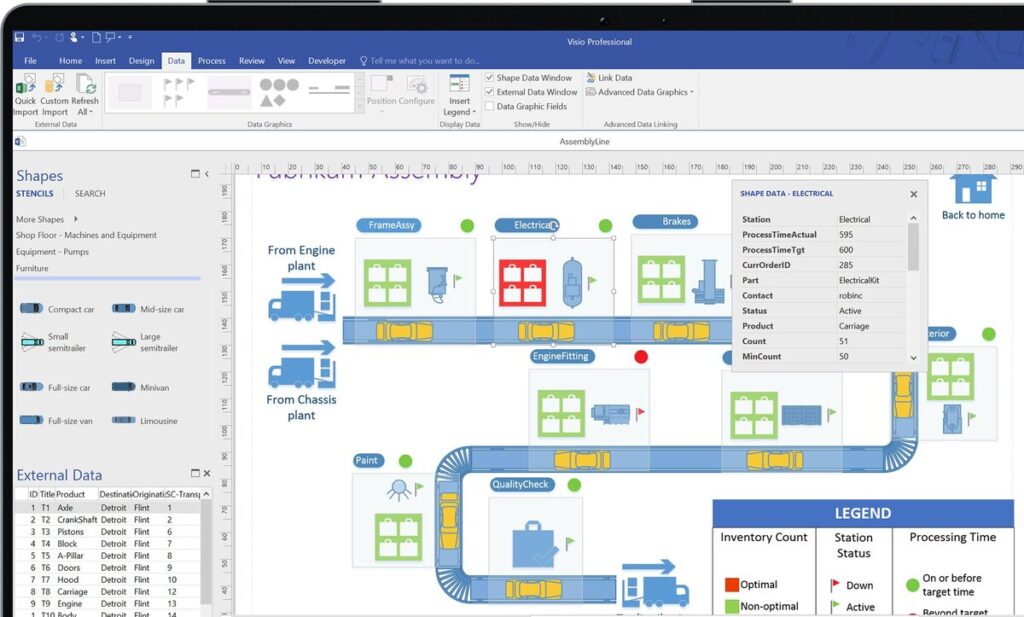The width and height of the screenshot is (1024, 617).
Task: Expand the More Shapes menu
Action: 48,218
